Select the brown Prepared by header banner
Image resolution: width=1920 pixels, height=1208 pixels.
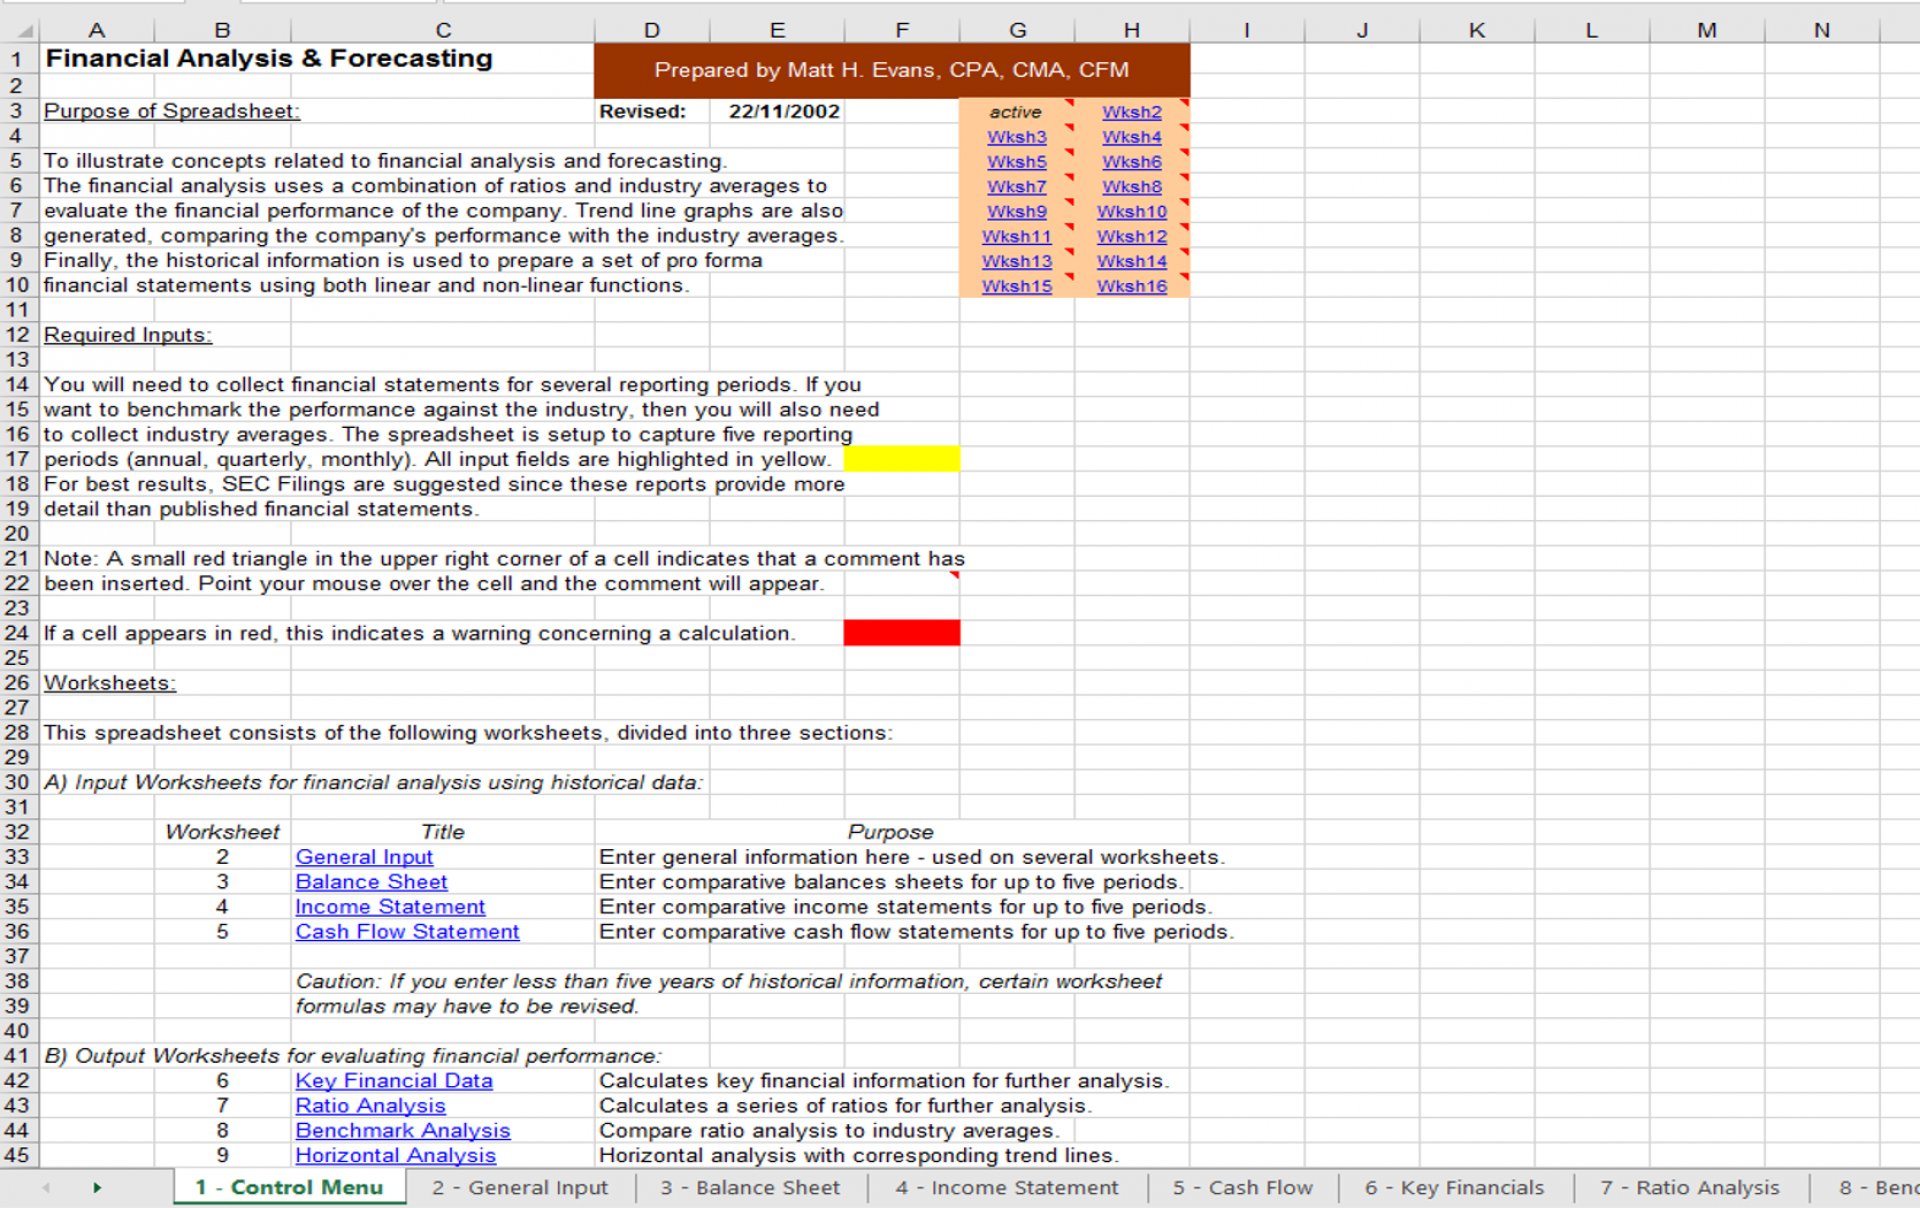(891, 70)
